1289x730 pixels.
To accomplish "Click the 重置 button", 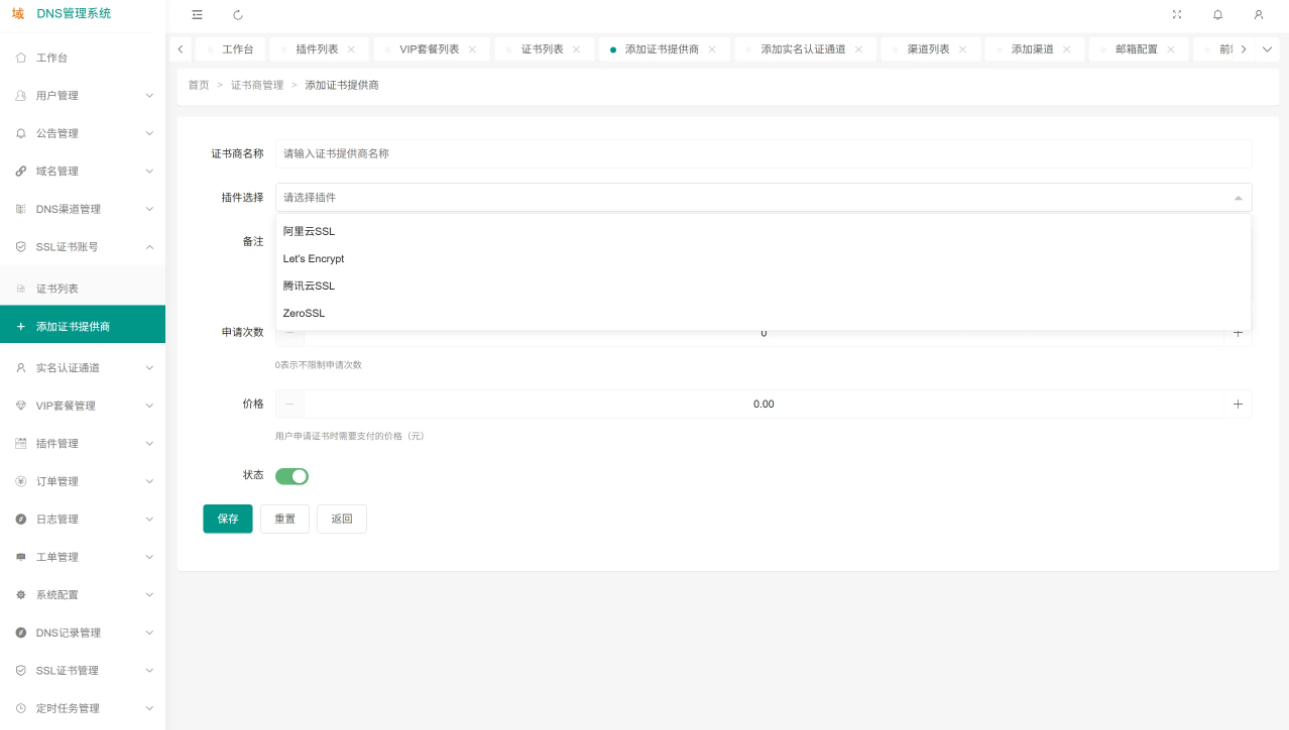I will click(x=285, y=519).
